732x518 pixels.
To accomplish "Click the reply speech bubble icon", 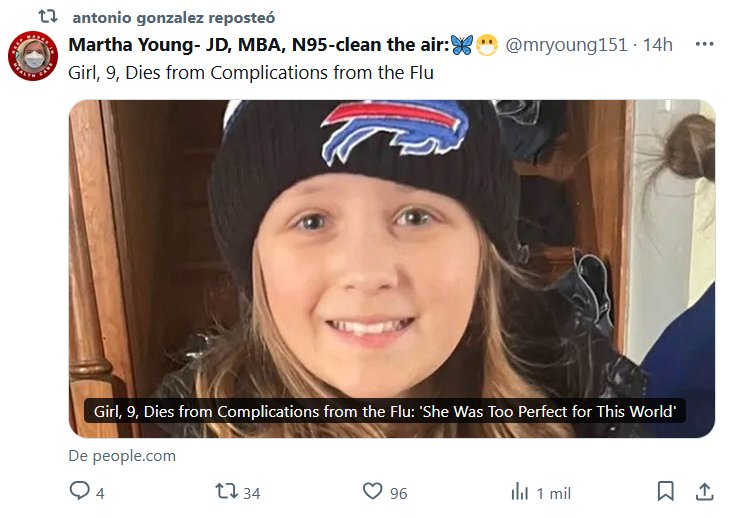I will pos(80,492).
